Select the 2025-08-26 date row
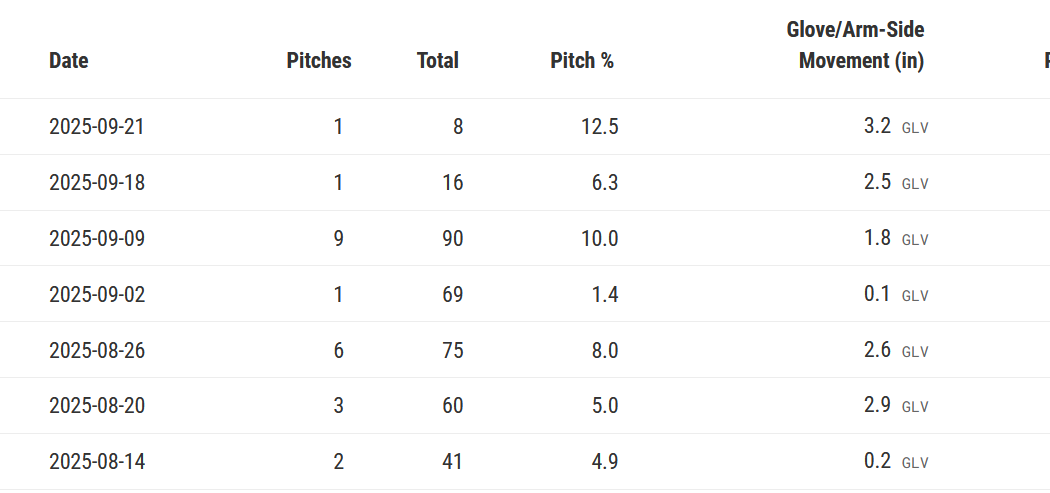The image size is (1050, 493). pyautogui.click(x=104, y=351)
